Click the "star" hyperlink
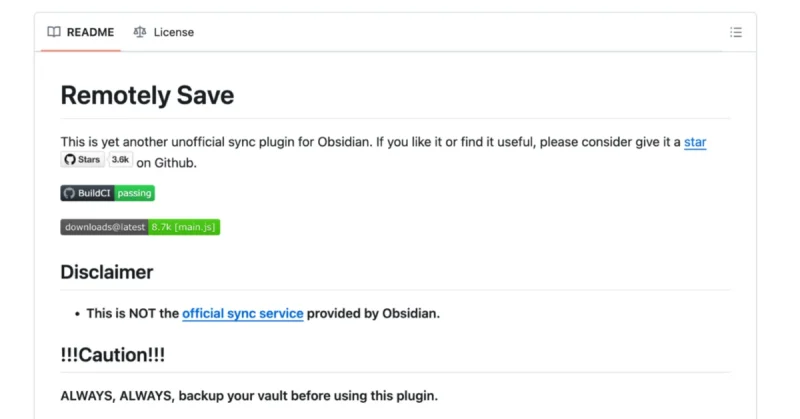 coord(695,142)
